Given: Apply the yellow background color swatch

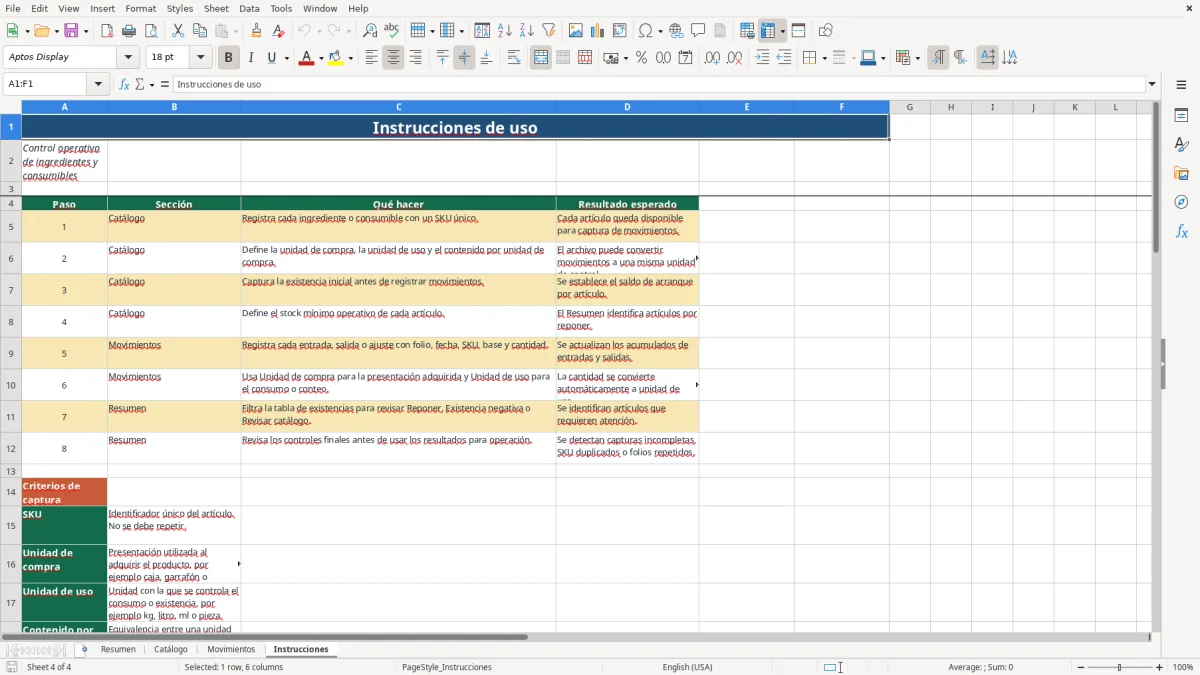Looking at the screenshot, I should pos(336,58).
